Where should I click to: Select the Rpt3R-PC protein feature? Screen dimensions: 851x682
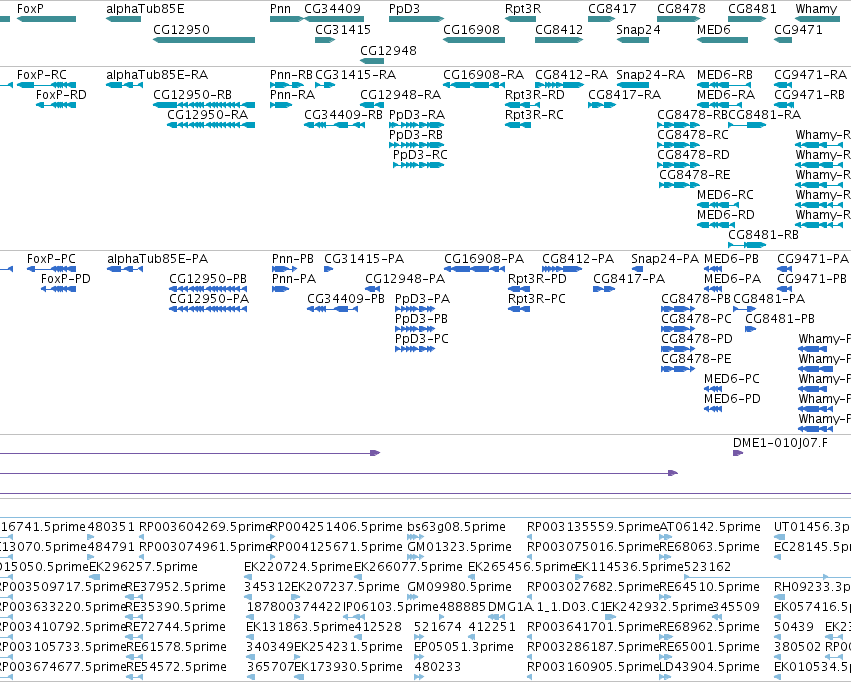[x=519, y=309]
